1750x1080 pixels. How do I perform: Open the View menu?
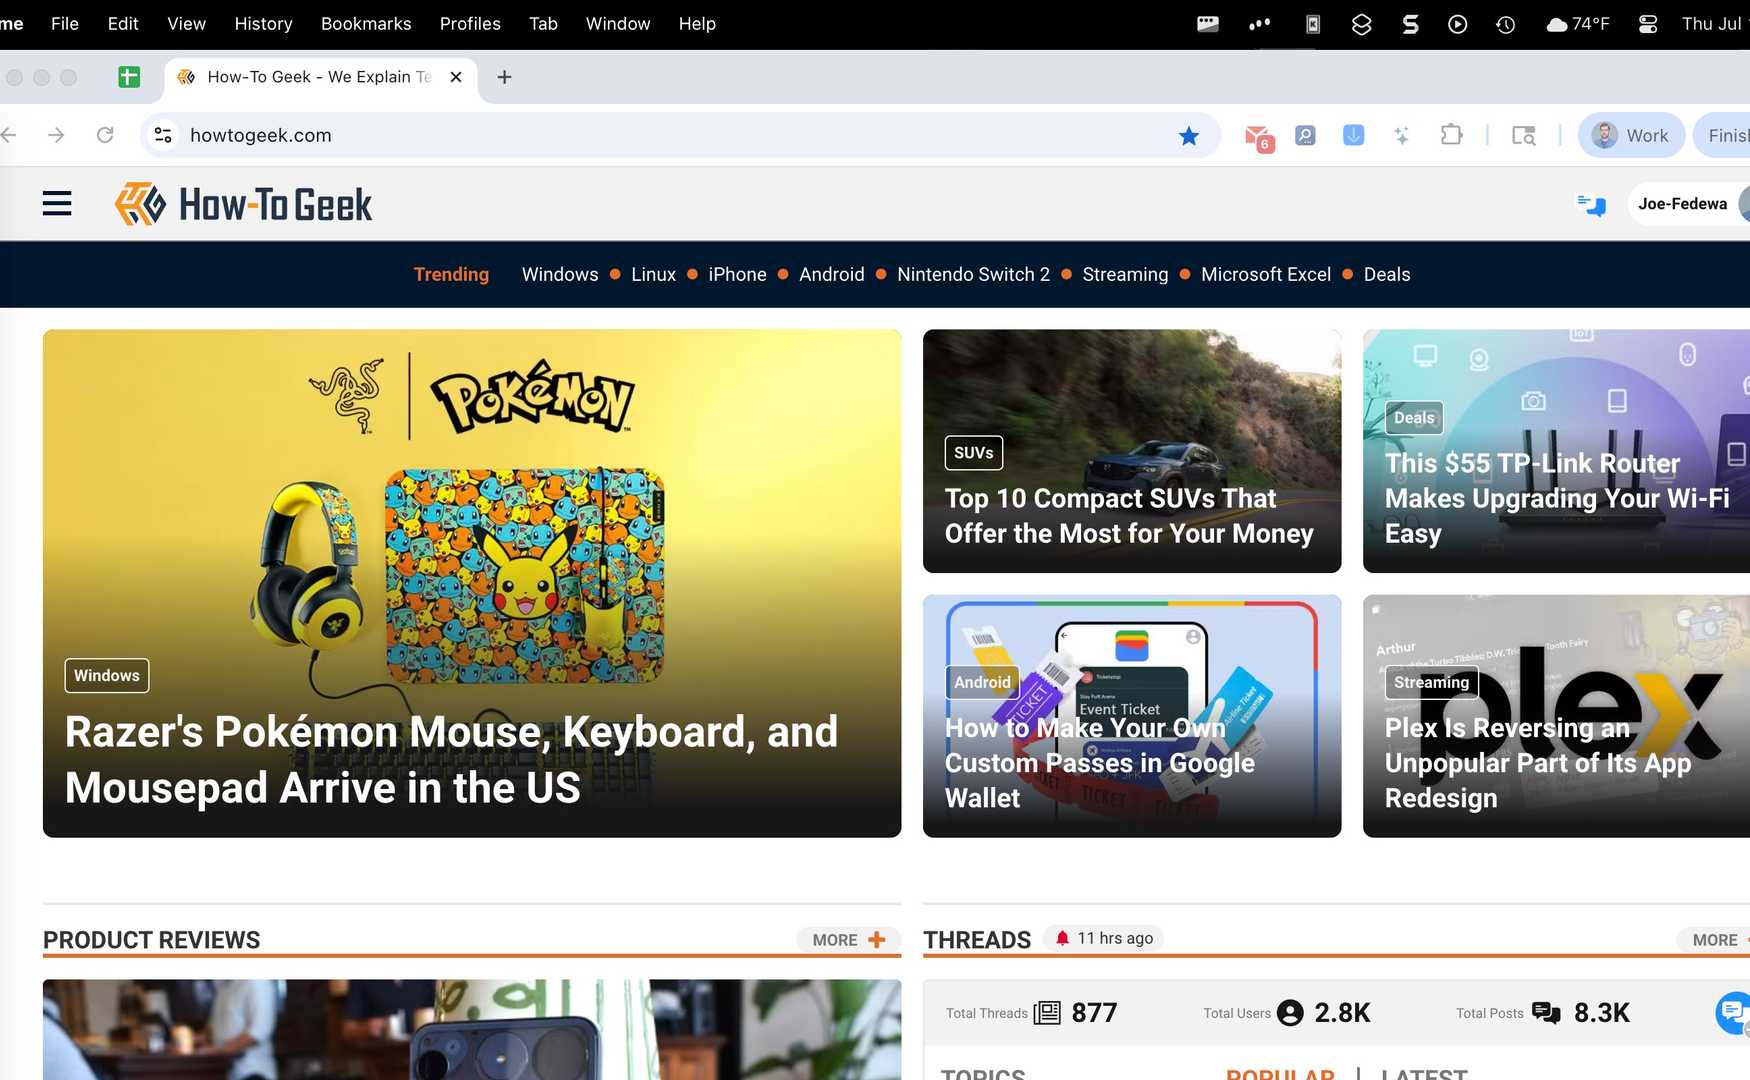pyautogui.click(x=186, y=24)
